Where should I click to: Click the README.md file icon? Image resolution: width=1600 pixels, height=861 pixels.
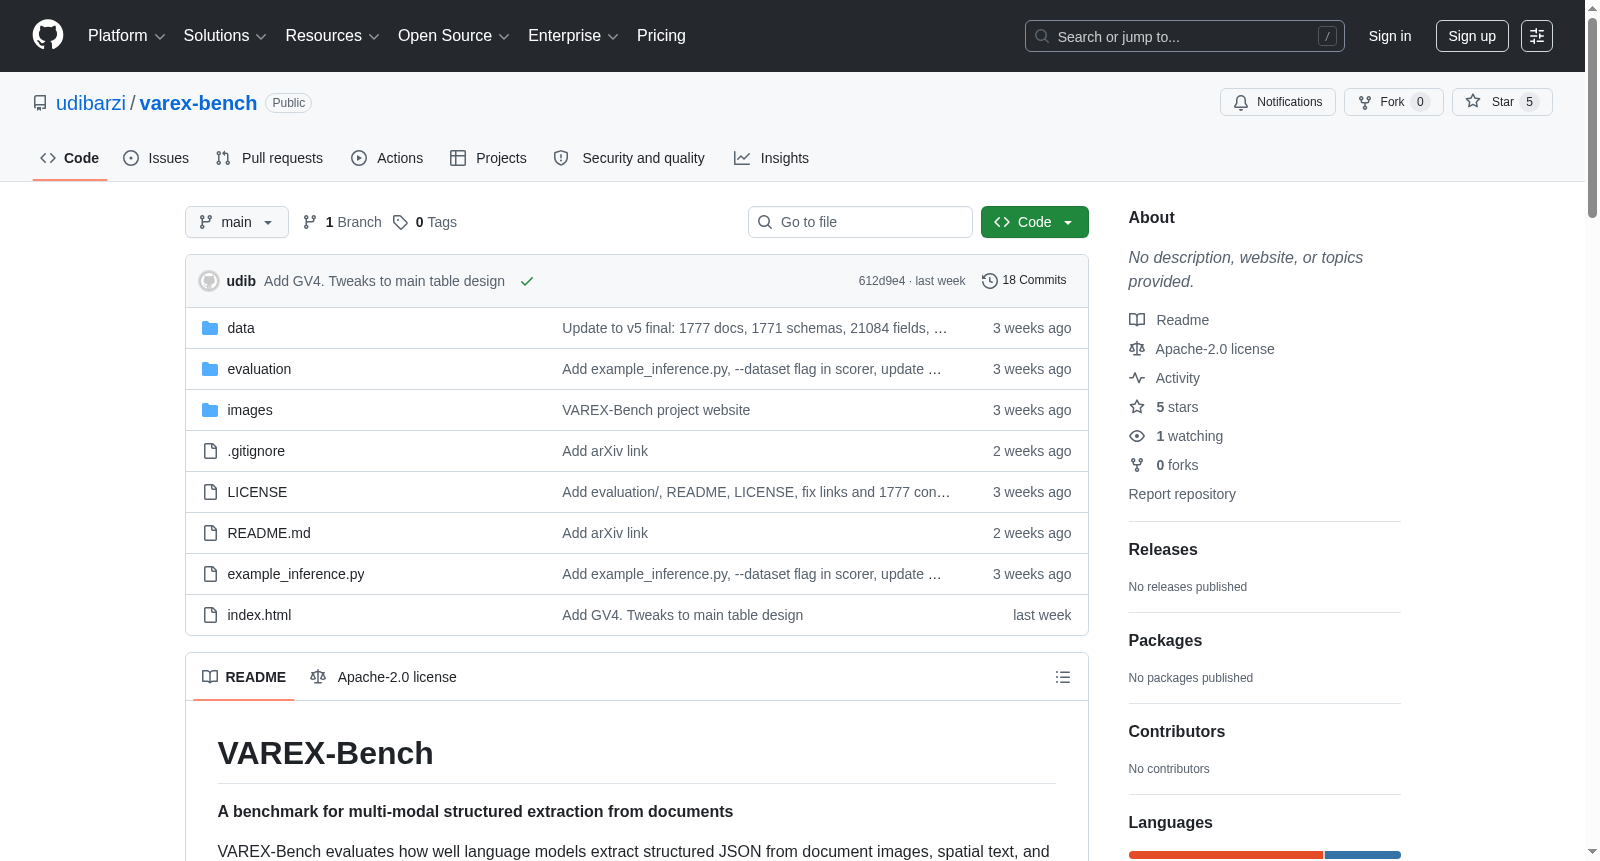(x=210, y=533)
